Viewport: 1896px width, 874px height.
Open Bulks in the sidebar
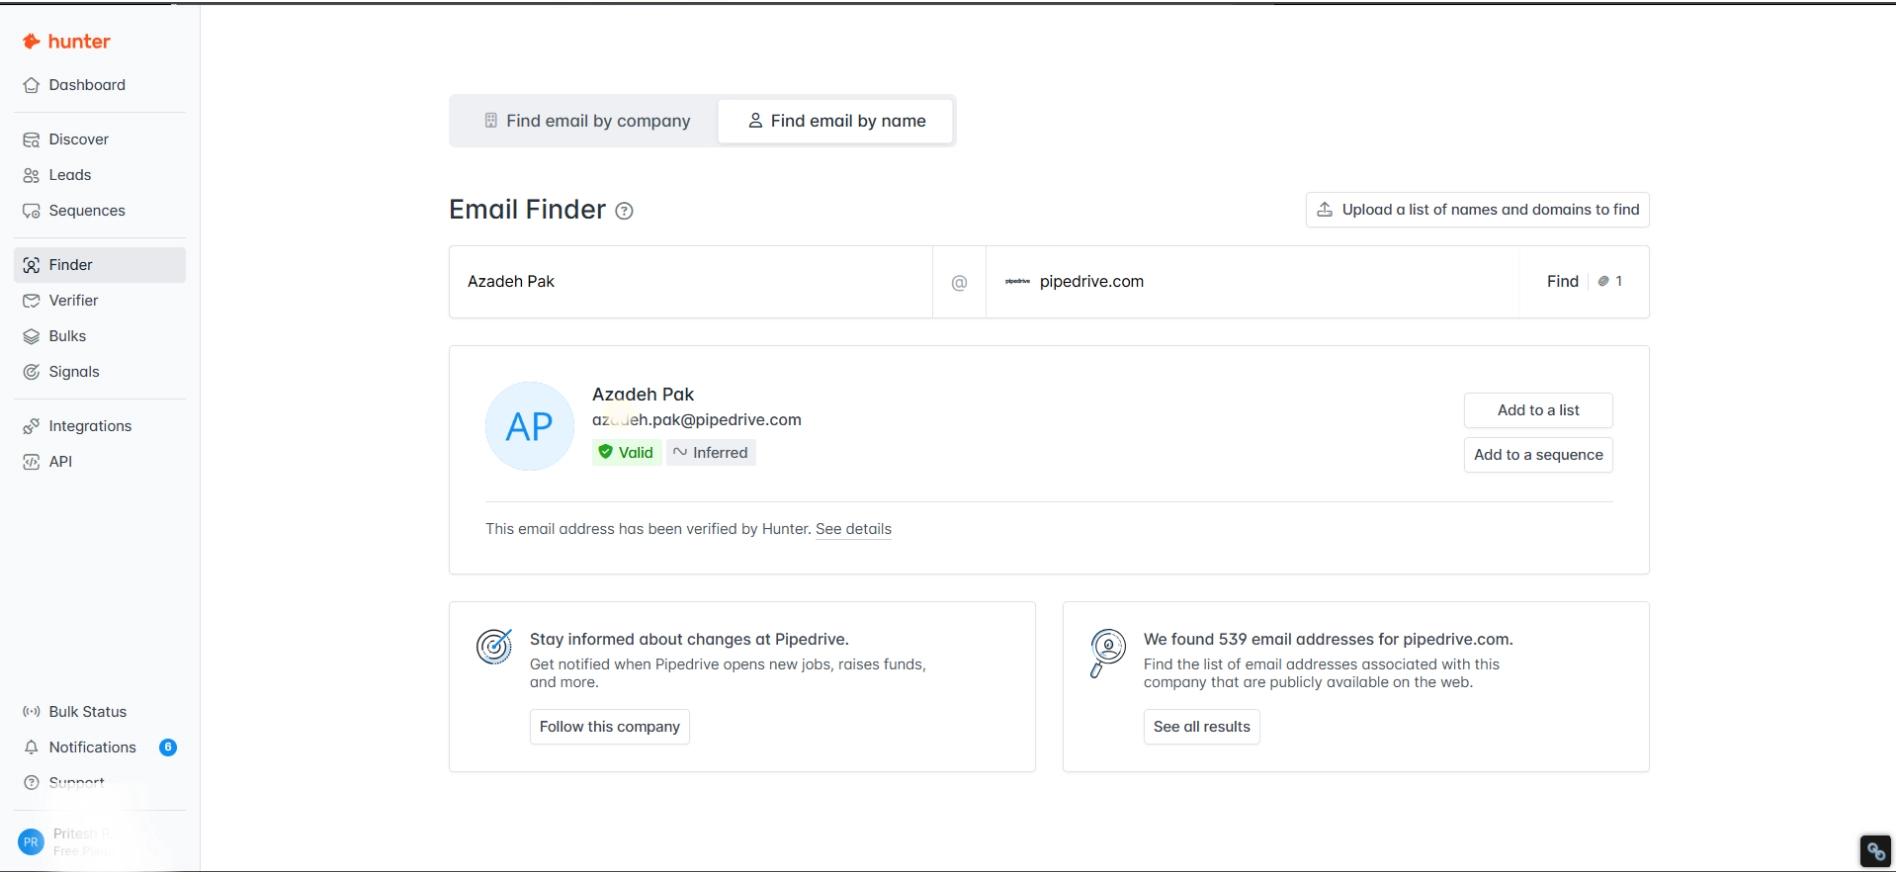[x=99, y=336]
